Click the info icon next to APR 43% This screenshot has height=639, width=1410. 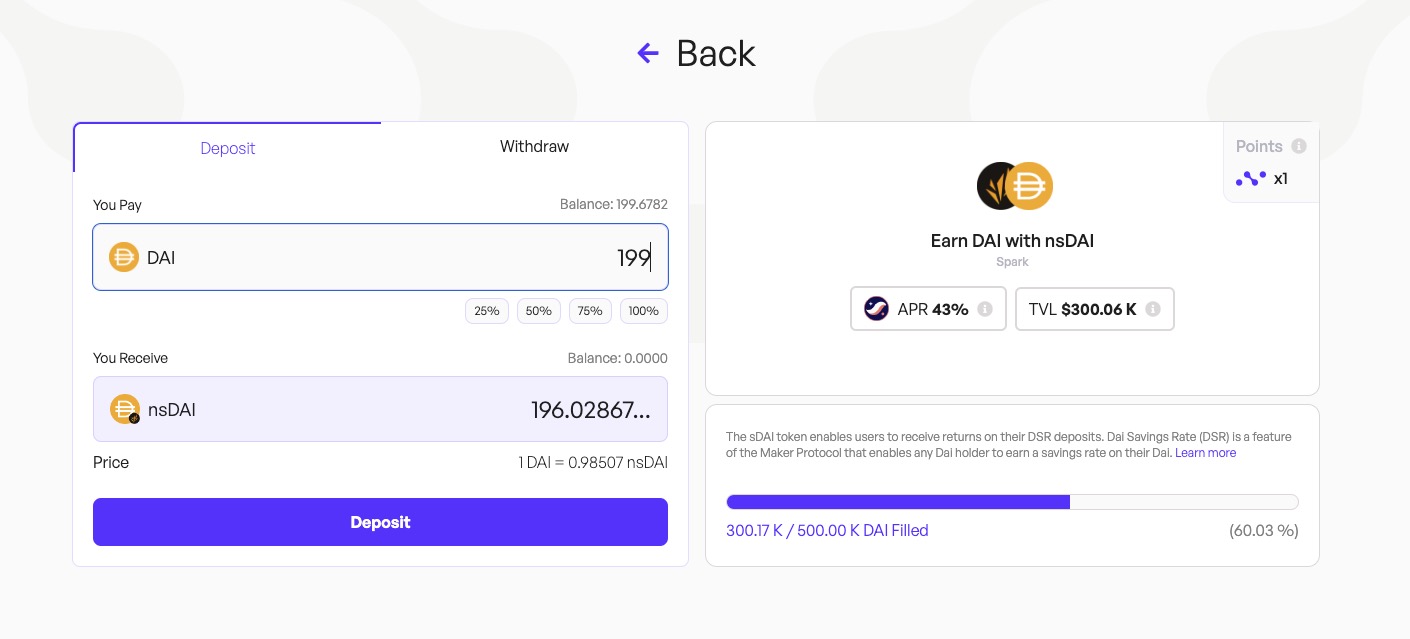(984, 309)
